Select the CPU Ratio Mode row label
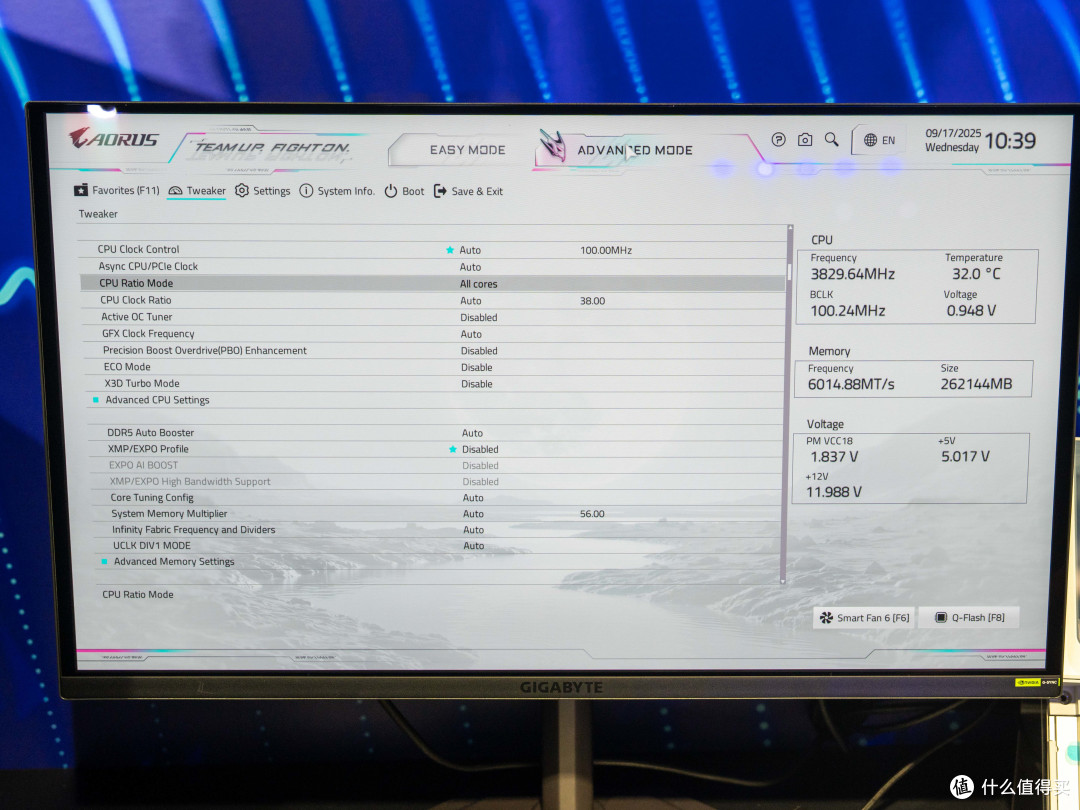The height and width of the screenshot is (810, 1080). pos(136,283)
